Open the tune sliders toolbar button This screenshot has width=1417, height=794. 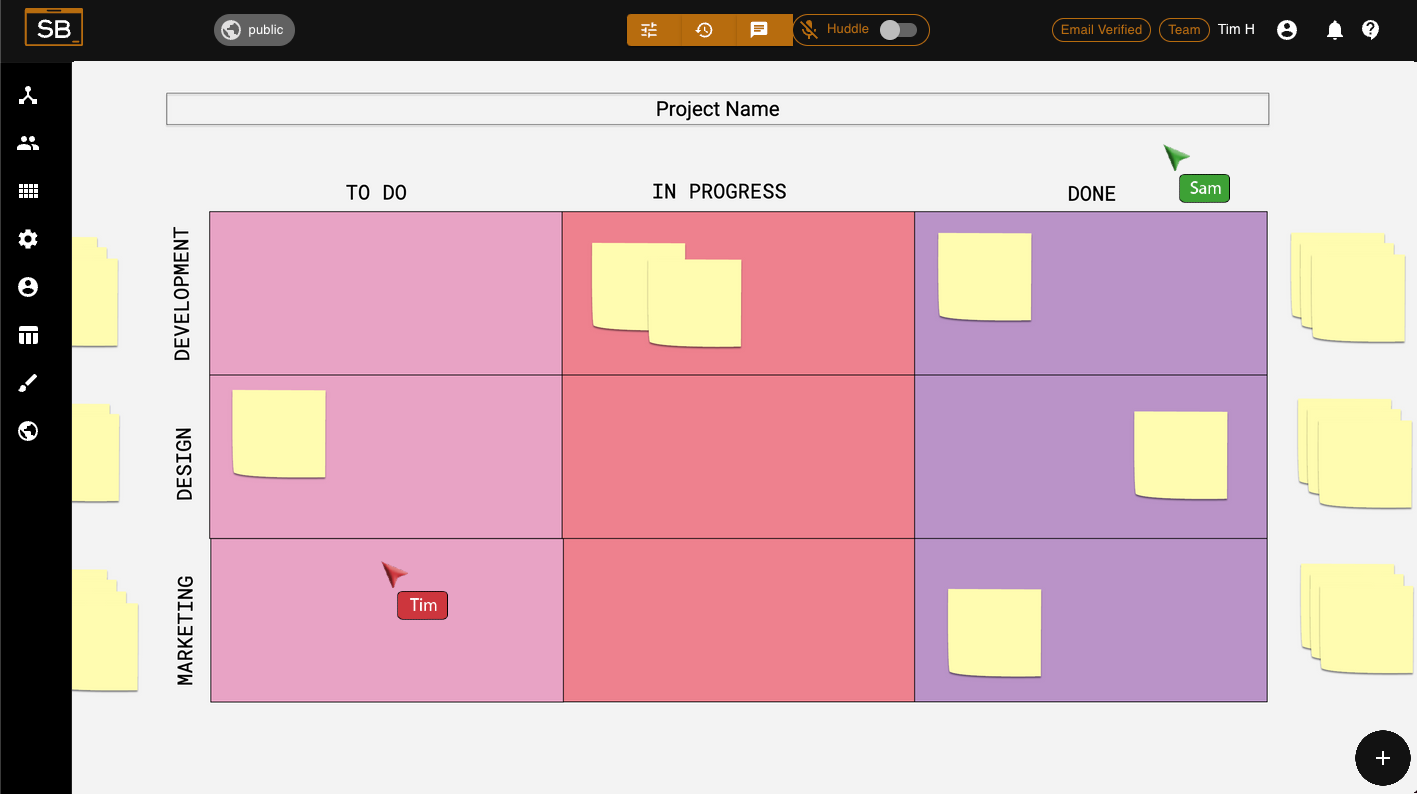(650, 30)
